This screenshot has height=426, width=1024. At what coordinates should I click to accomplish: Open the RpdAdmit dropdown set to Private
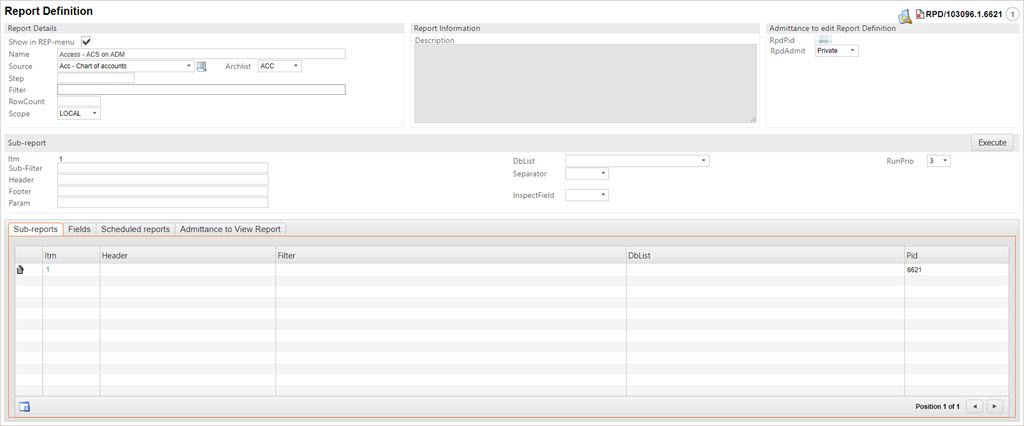tap(837, 51)
